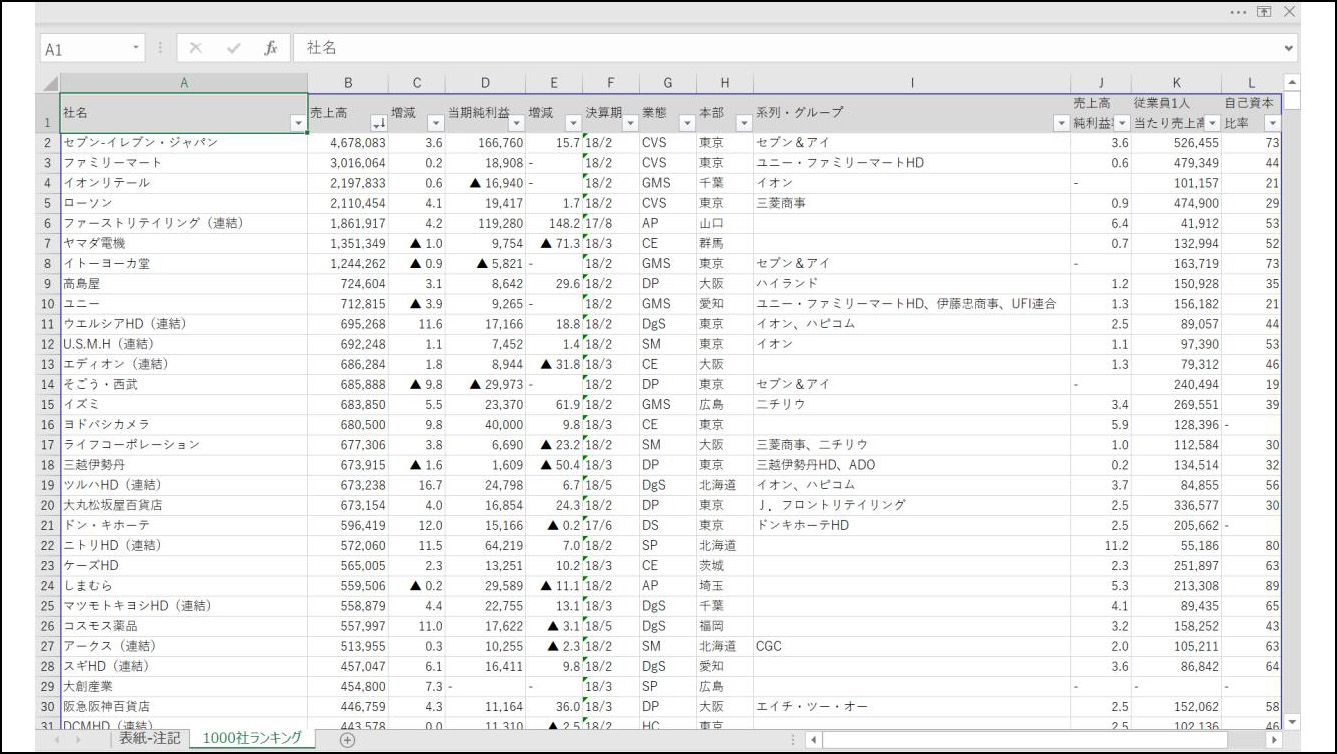Open the ribbon display options icon

[1264, 12]
